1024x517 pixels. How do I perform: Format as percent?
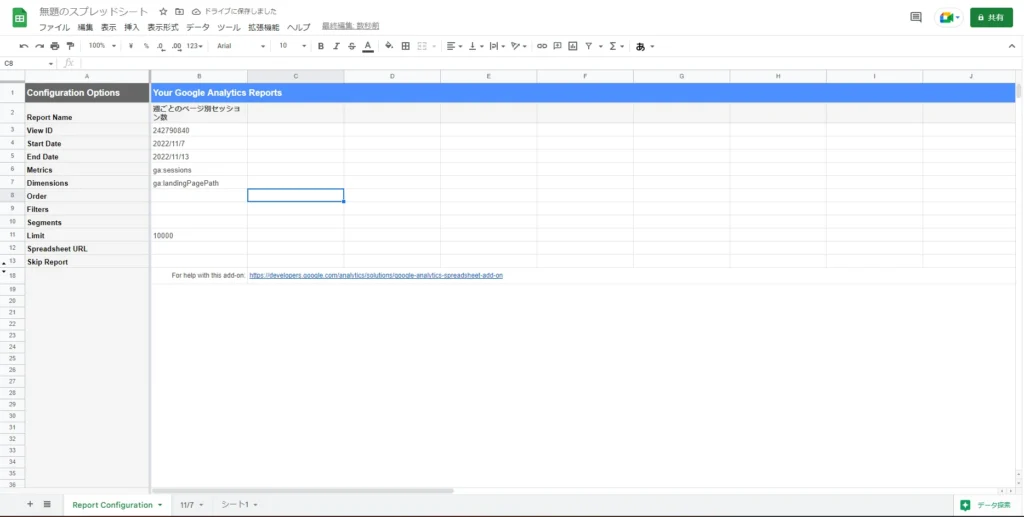146,46
